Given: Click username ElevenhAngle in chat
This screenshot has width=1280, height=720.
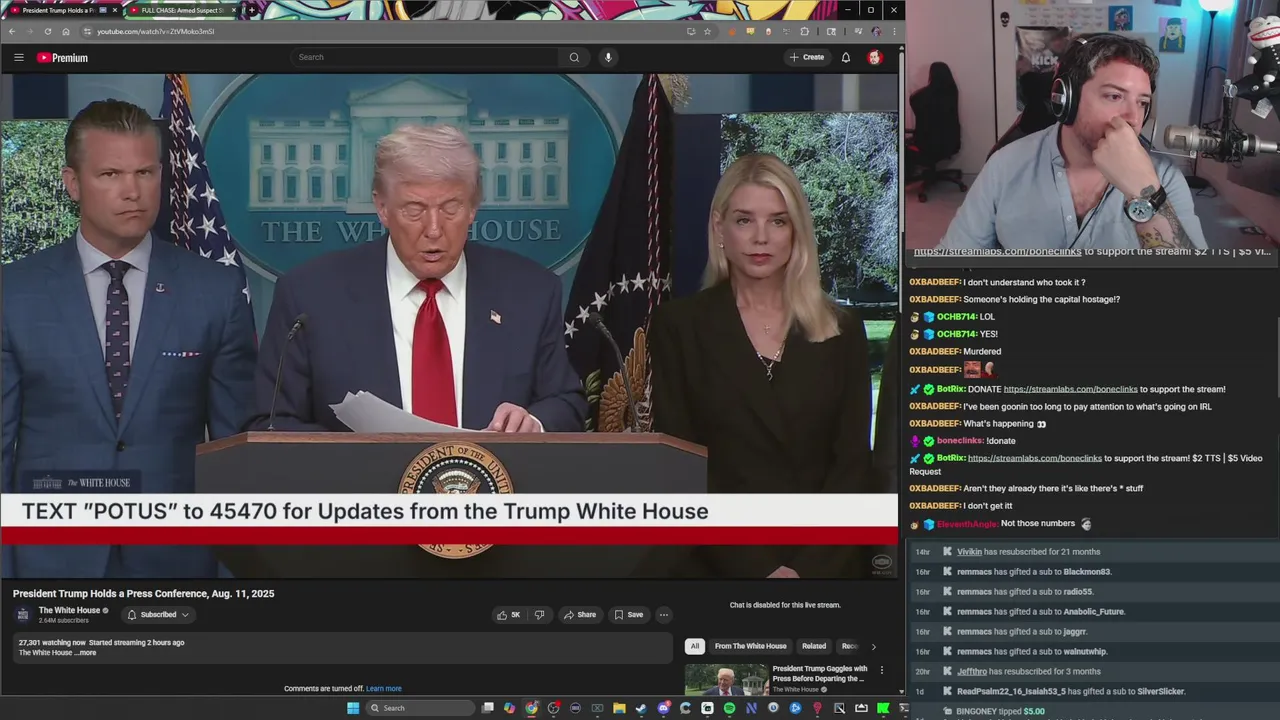Looking at the screenshot, I should coord(966,524).
